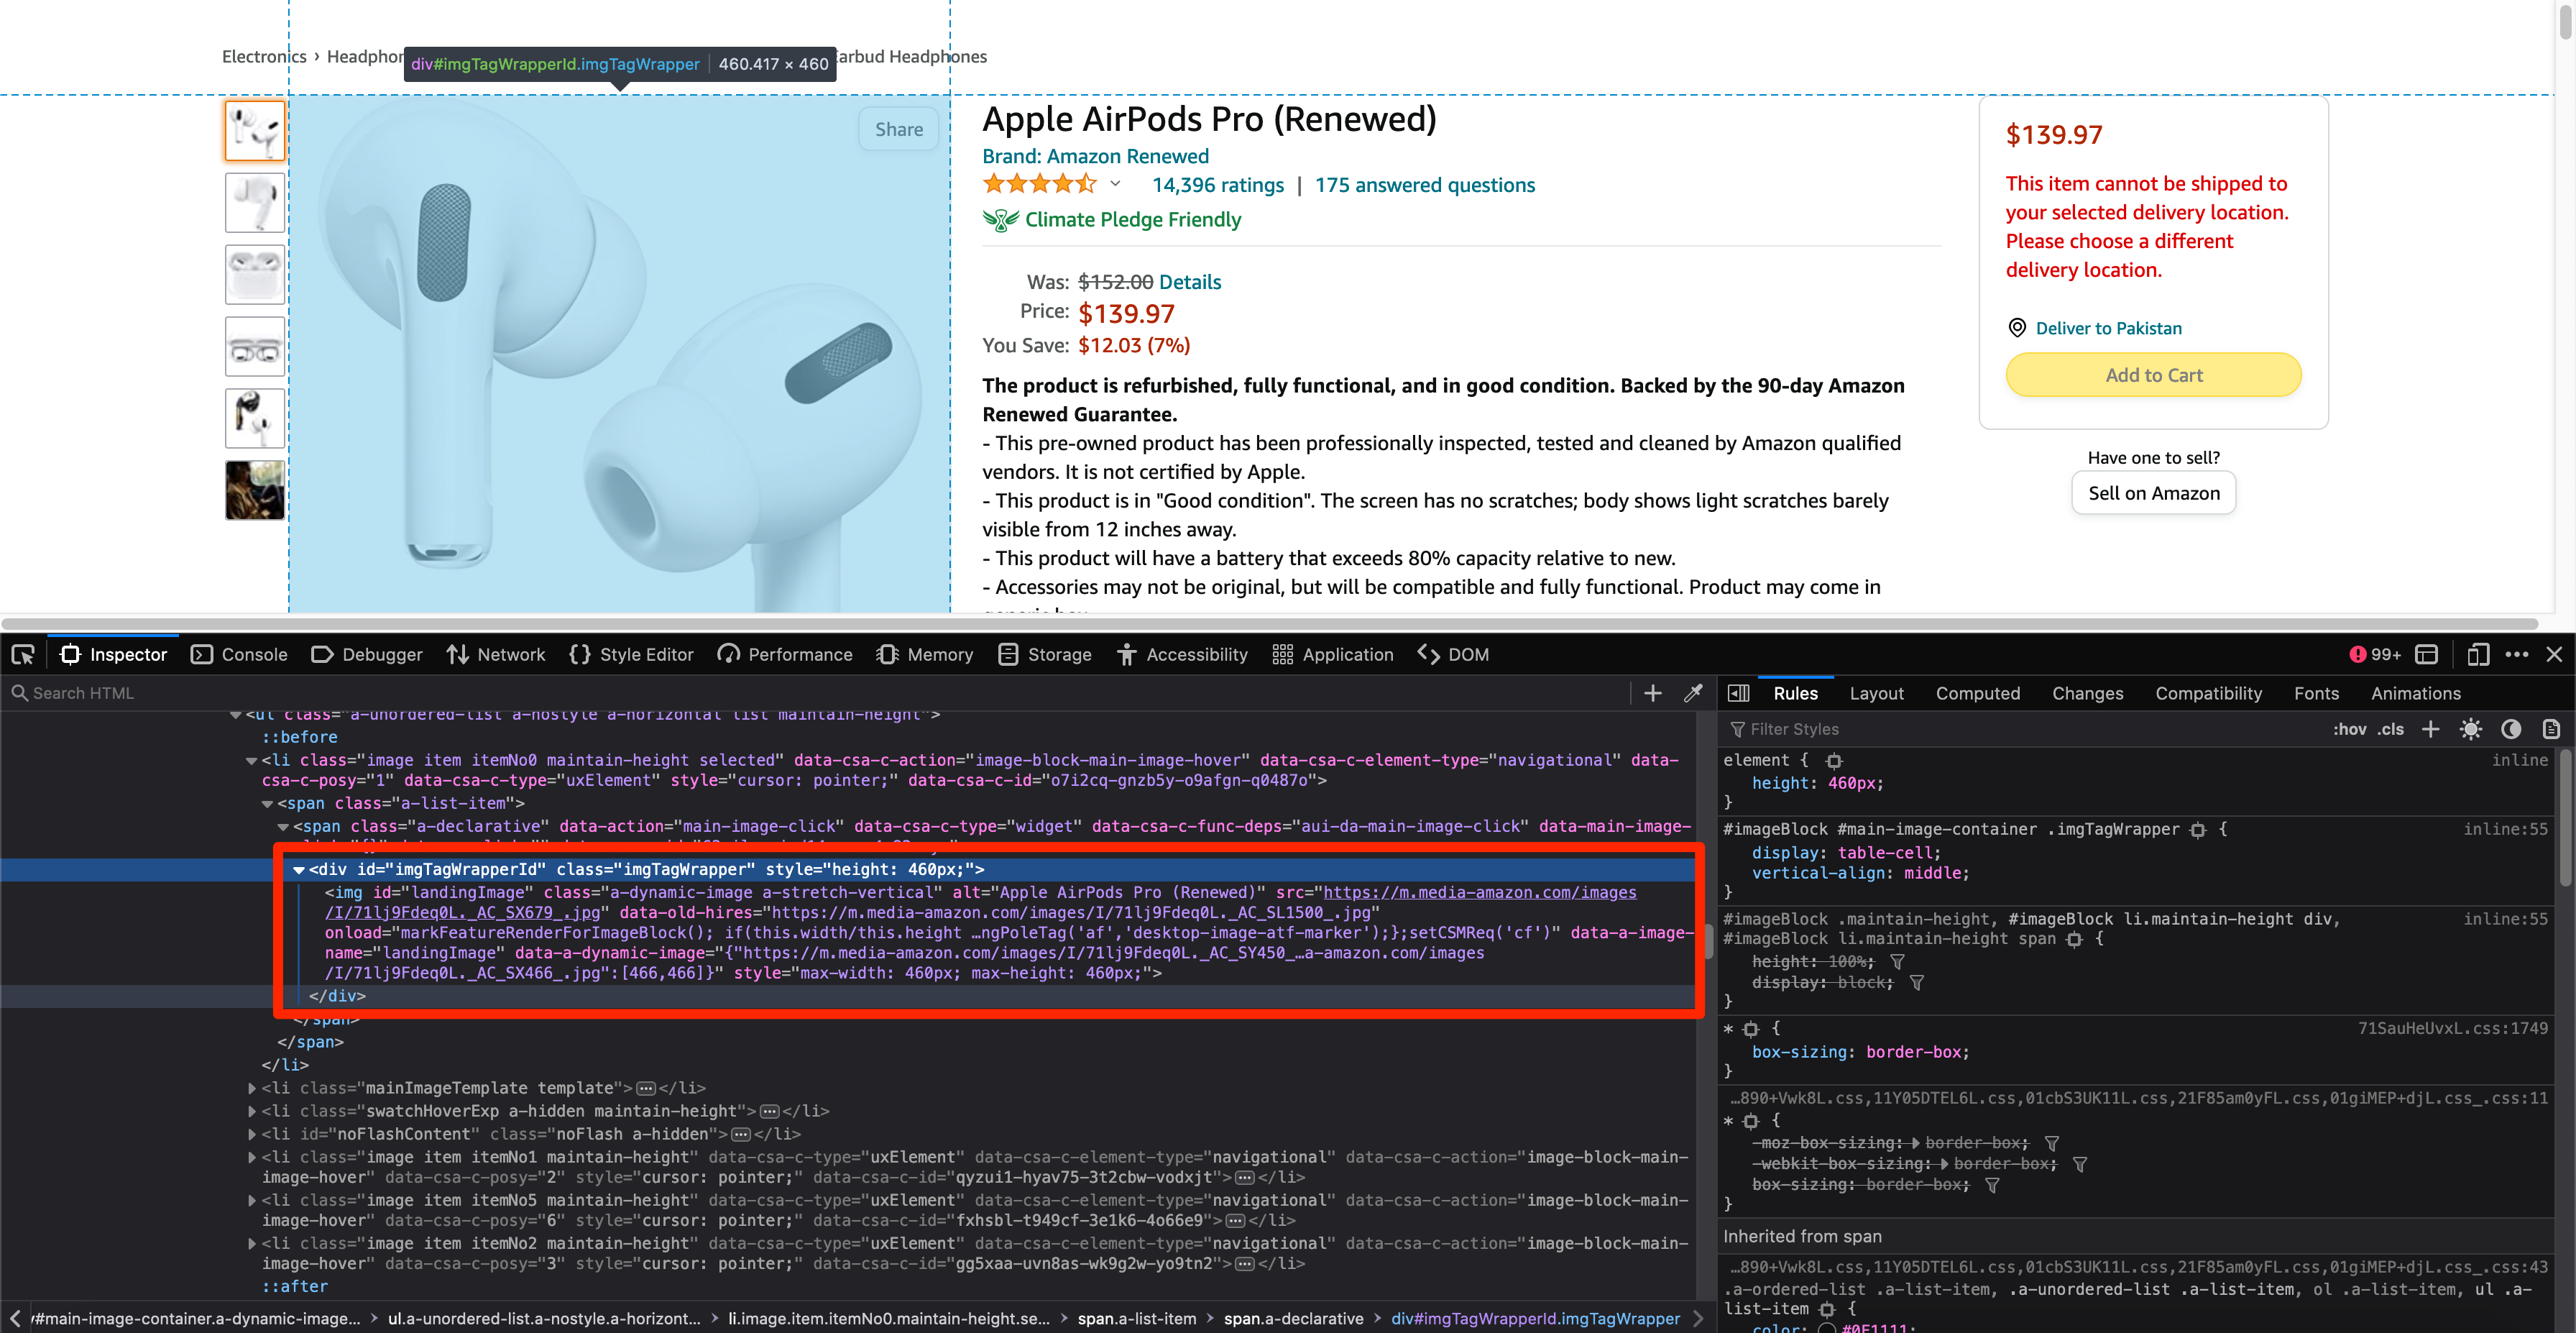Toggle dark color scheme simulation
This screenshot has width=2576, height=1333.
coord(2511,729)
